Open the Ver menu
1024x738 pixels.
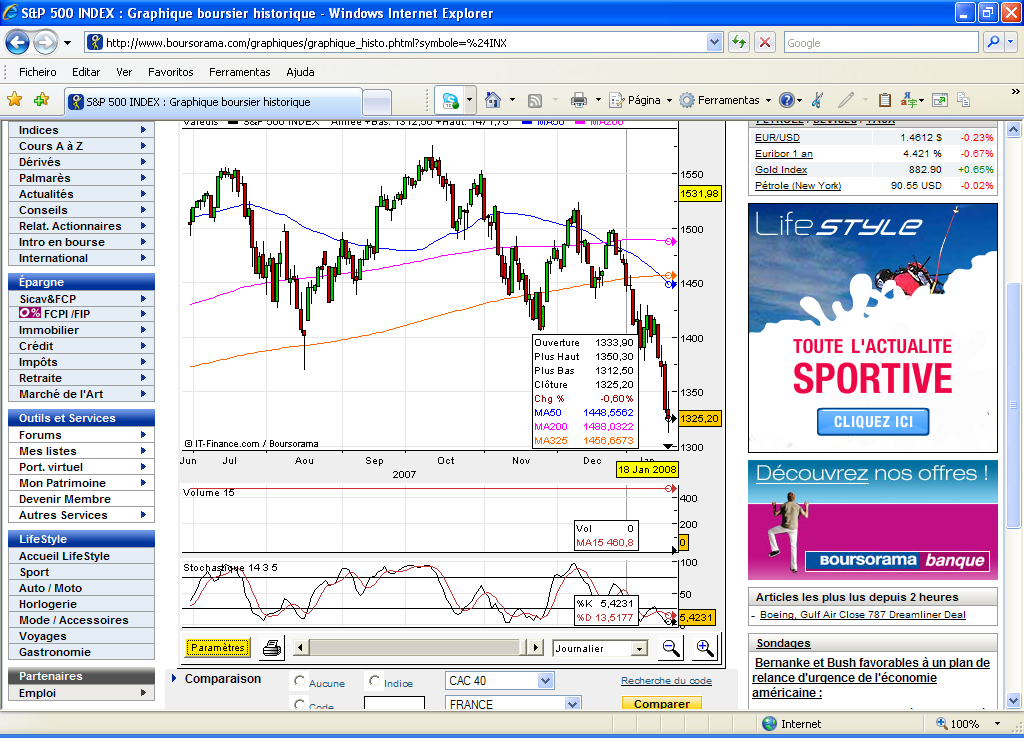click(x=124, y=72)
